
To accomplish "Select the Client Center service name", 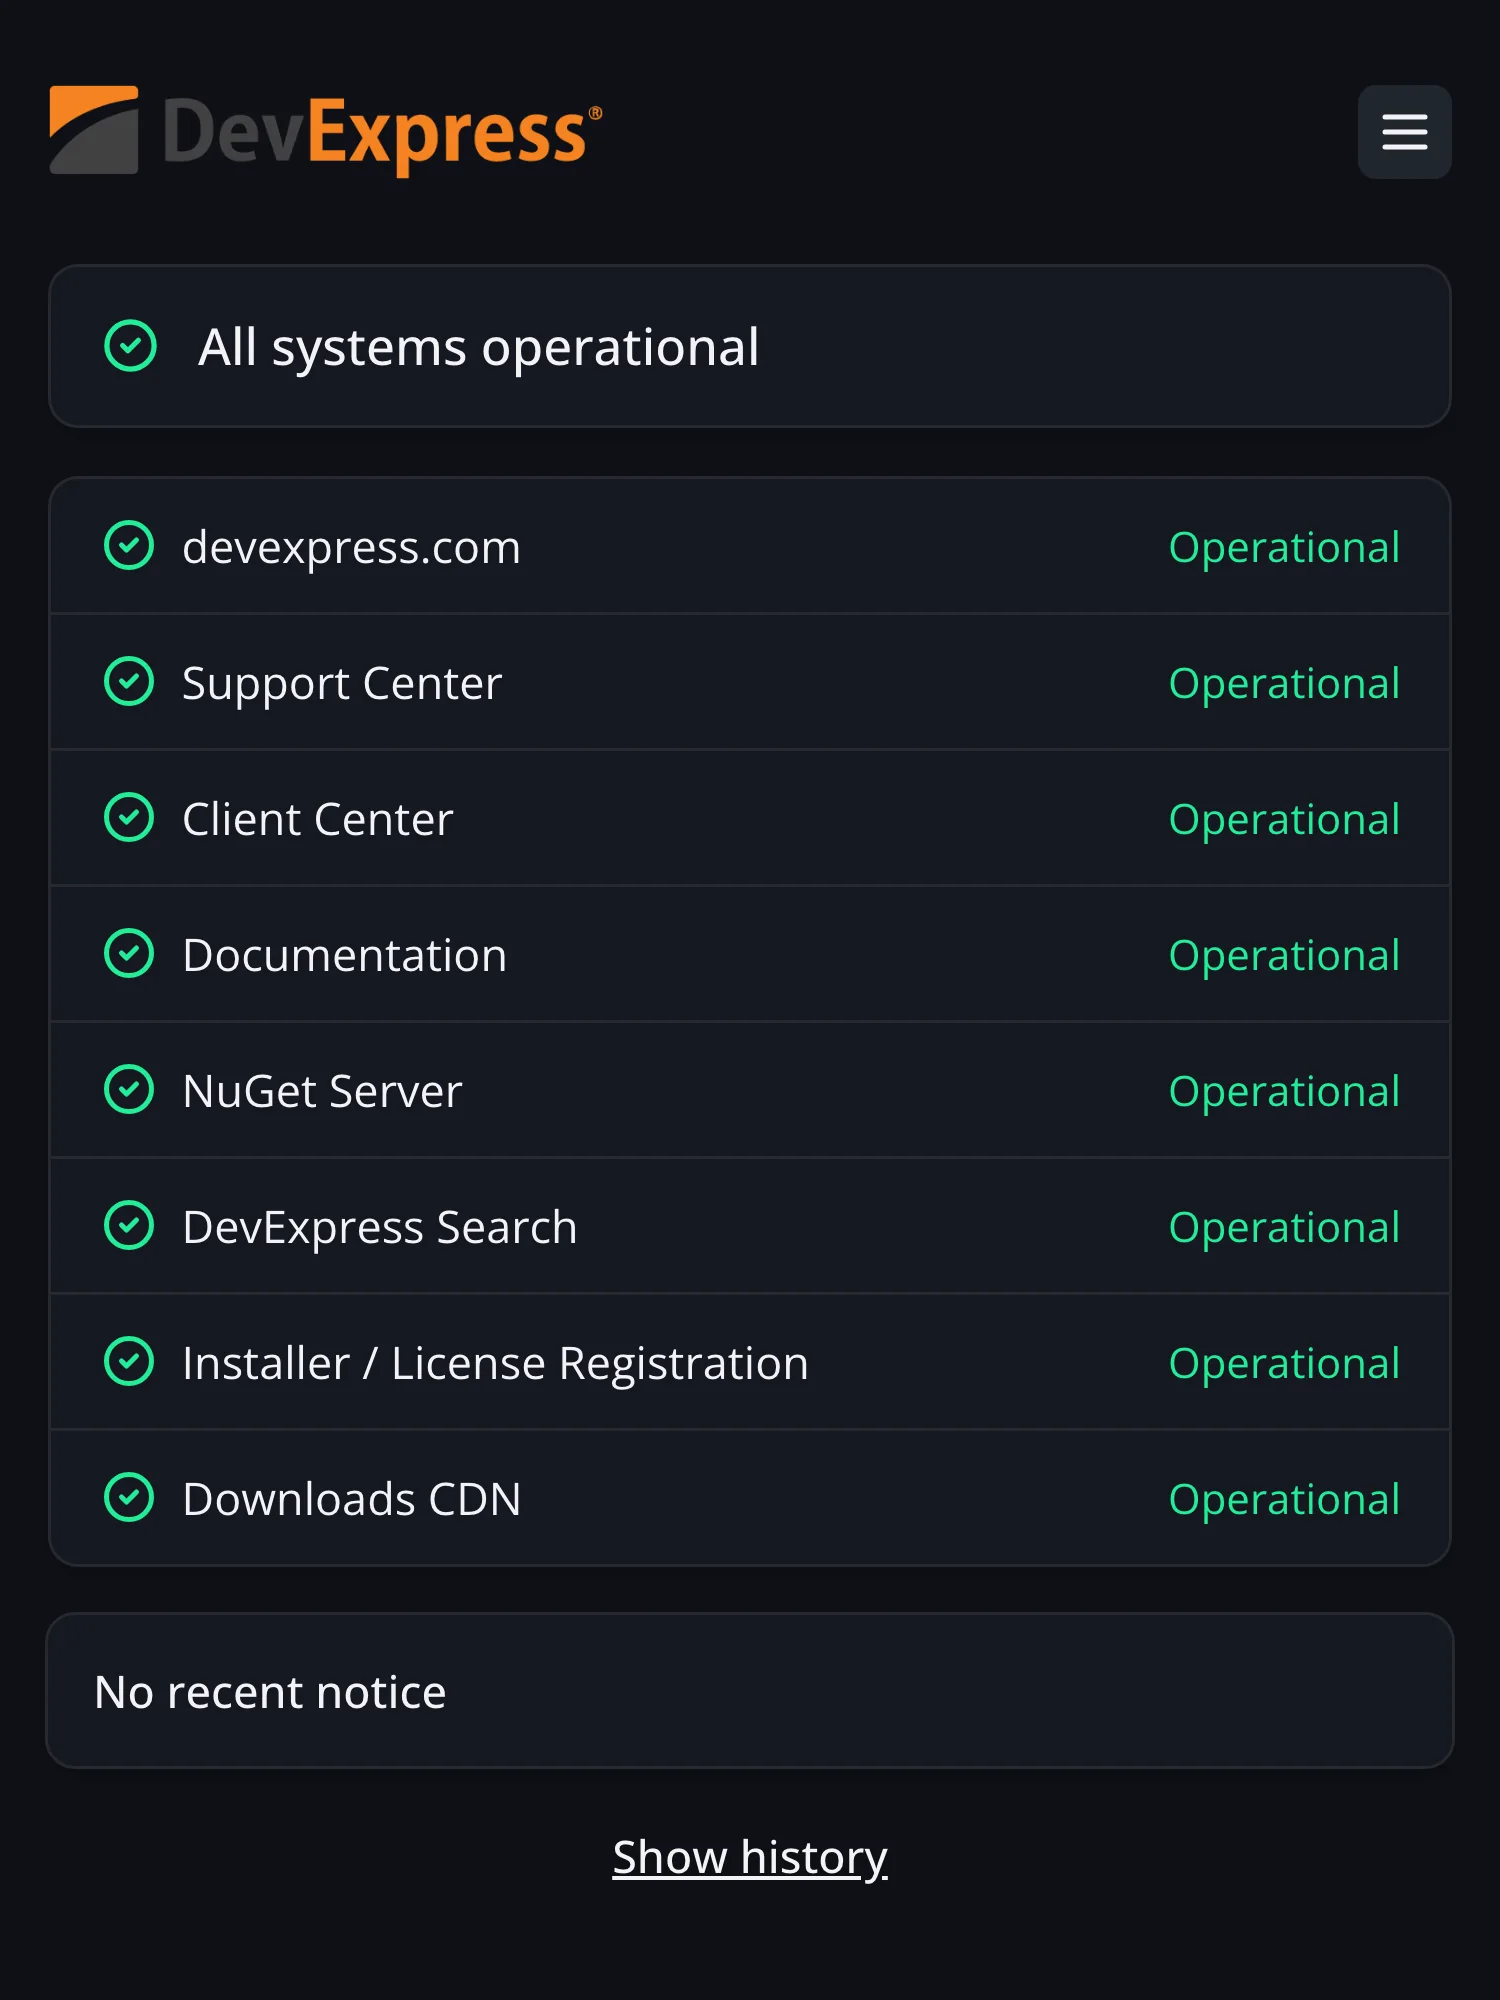I will pos(318,820).
